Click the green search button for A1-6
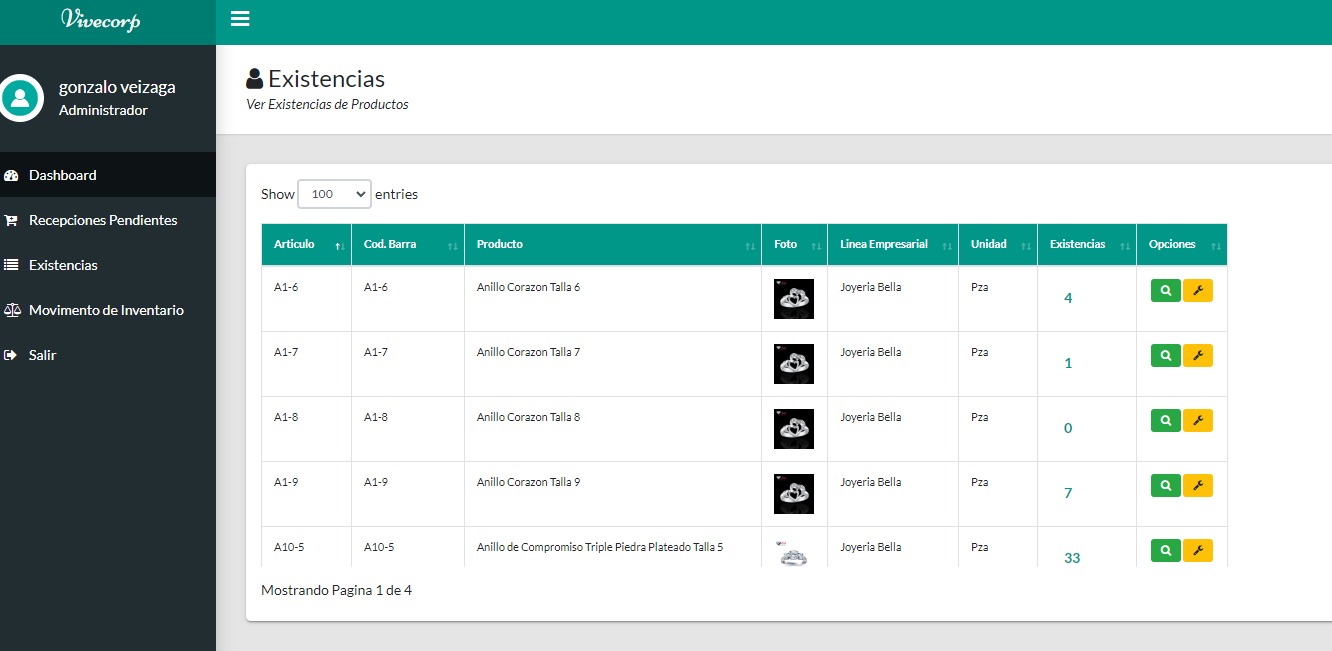 tap(1165, 291)
